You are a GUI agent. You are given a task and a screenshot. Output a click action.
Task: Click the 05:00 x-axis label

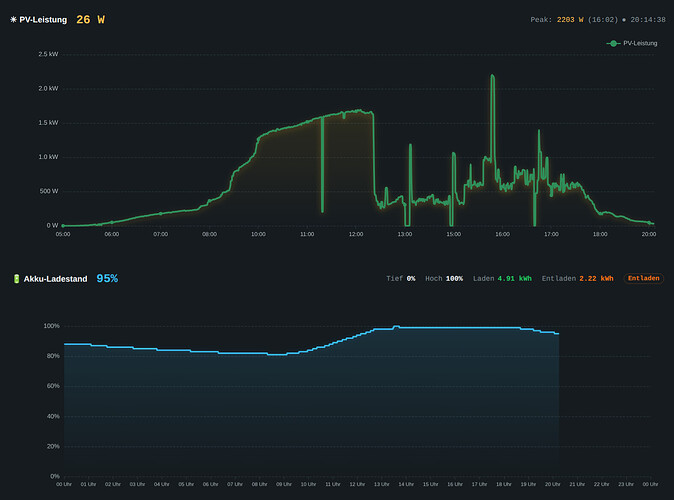coord(63,234)
